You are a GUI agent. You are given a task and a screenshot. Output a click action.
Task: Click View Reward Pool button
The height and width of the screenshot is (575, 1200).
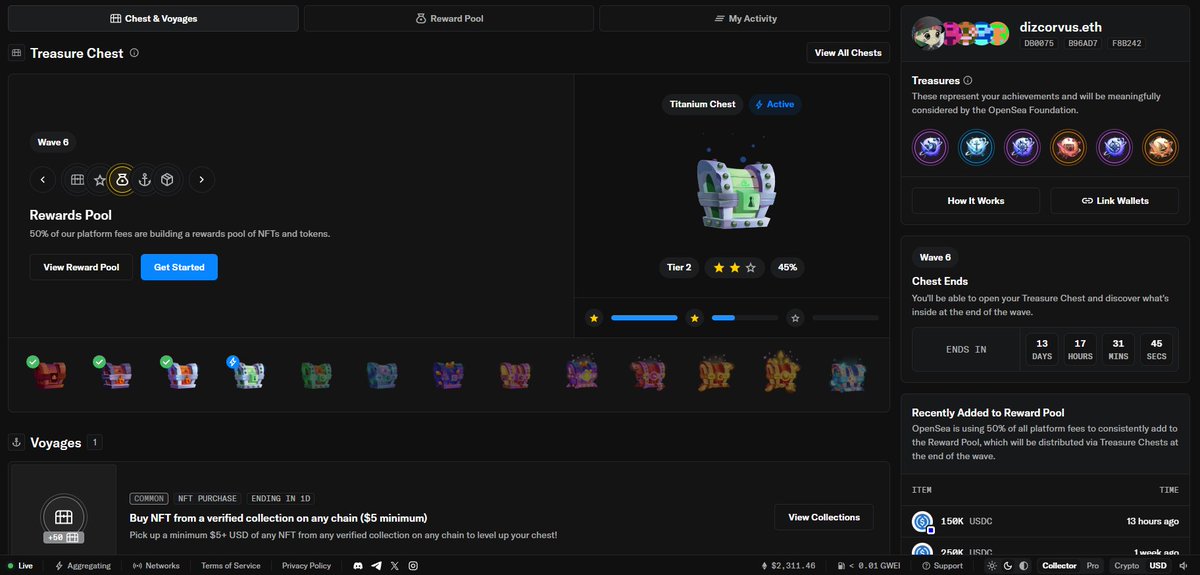pyautogui.click(x=81, y=267)
